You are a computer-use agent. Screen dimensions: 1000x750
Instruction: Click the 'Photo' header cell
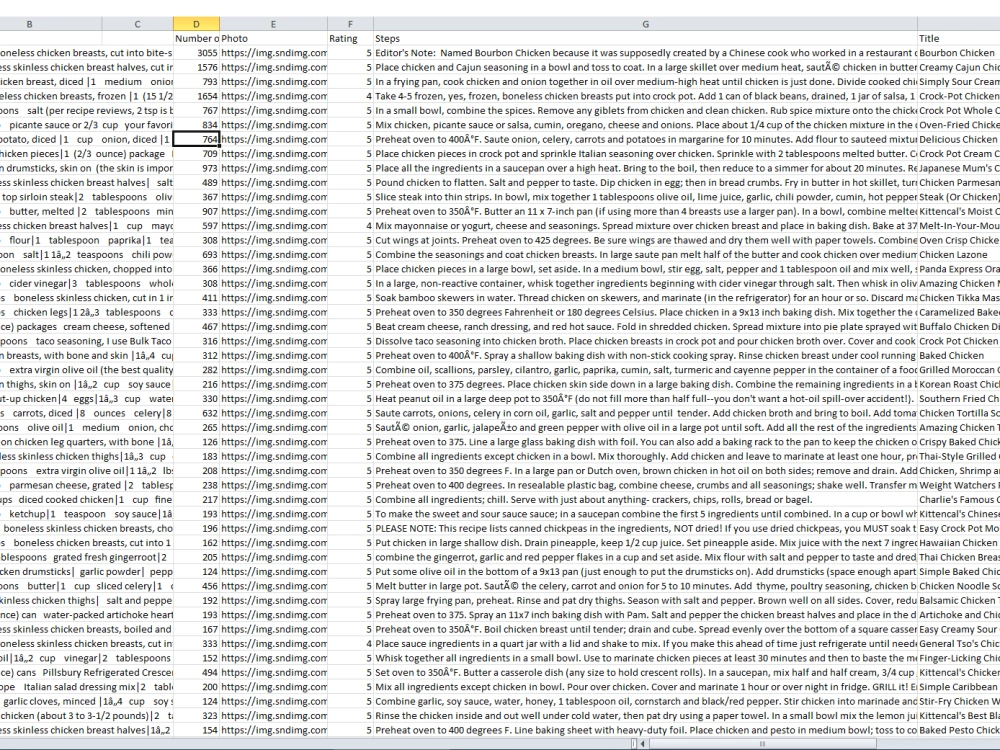click(x=274, y=38)
